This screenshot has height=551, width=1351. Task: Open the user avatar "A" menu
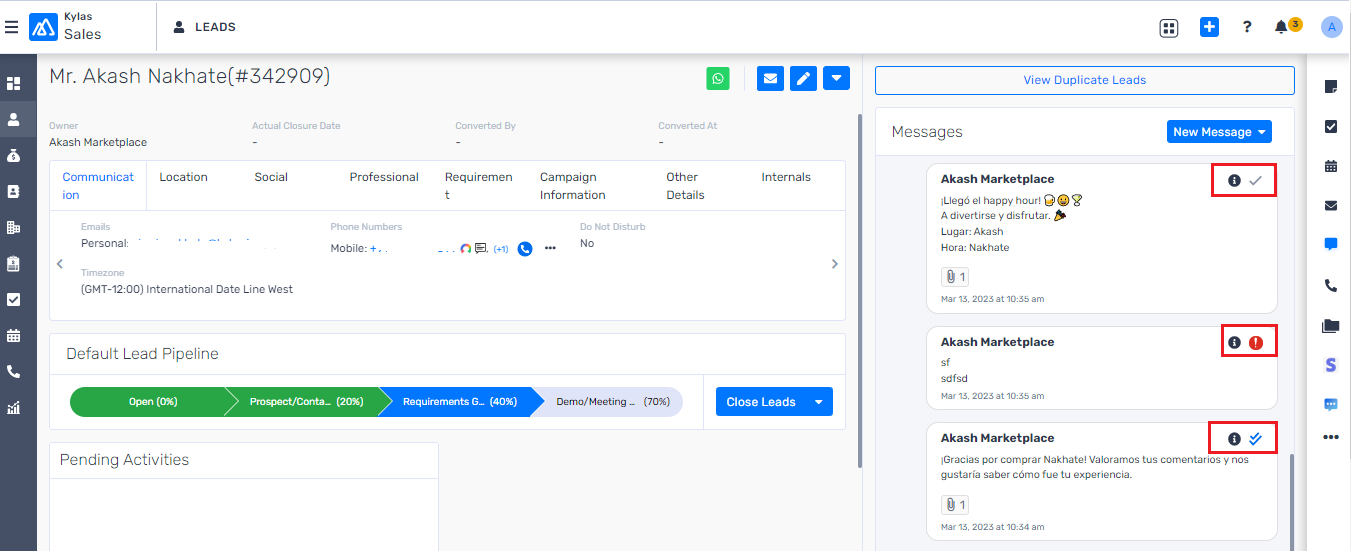click(x=1331, y=27)
